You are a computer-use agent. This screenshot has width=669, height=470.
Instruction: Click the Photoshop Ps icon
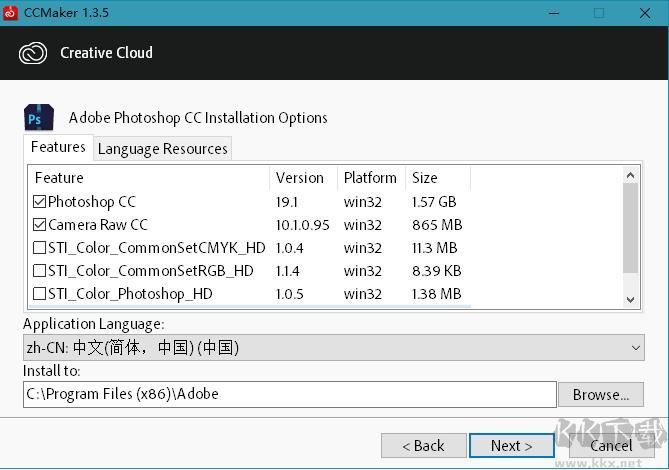38,118
